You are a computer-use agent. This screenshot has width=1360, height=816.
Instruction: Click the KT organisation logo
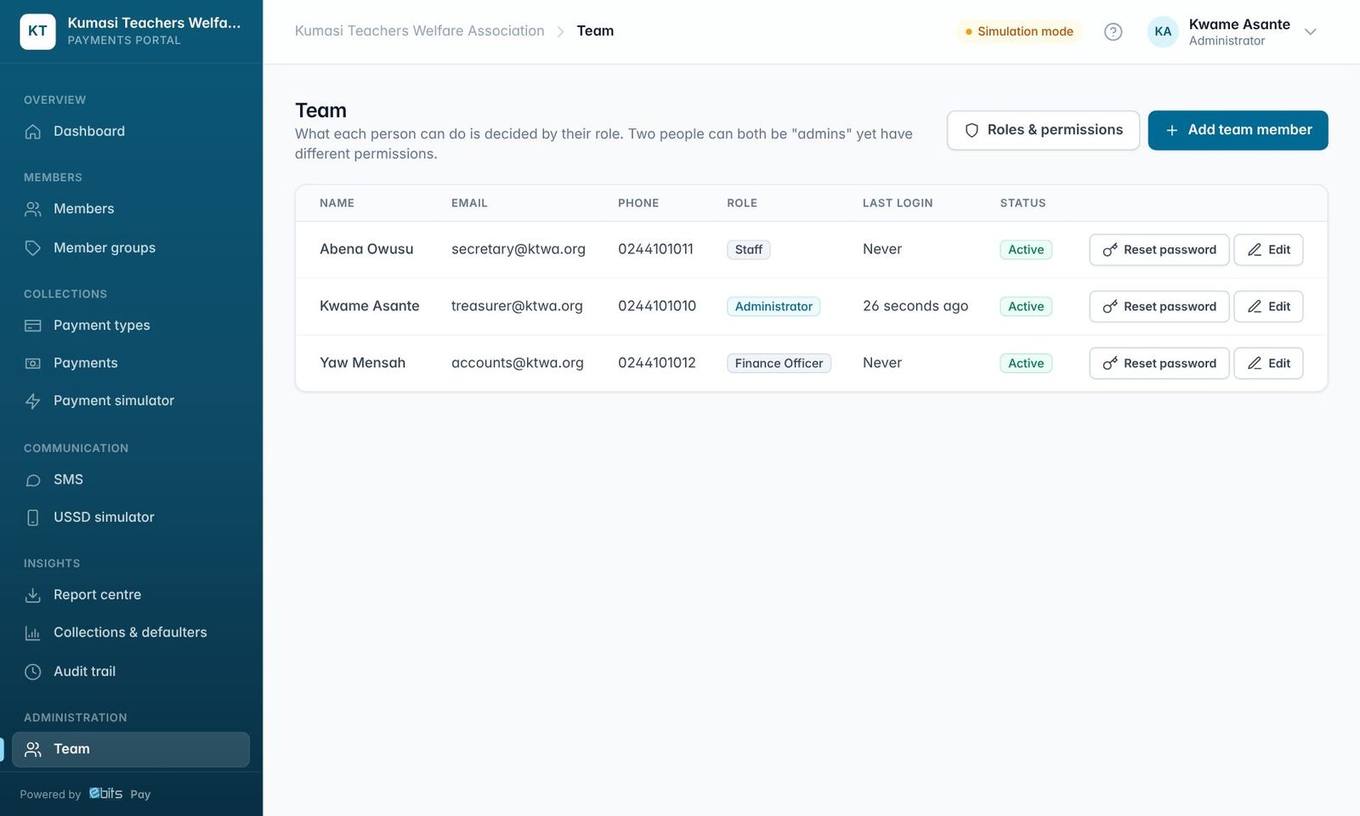[x=38, y=31]
